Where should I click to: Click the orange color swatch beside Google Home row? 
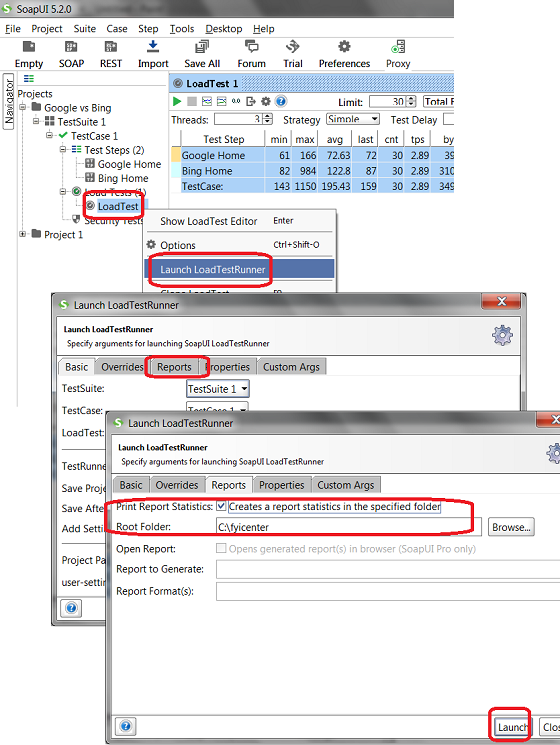pos(176,155)
